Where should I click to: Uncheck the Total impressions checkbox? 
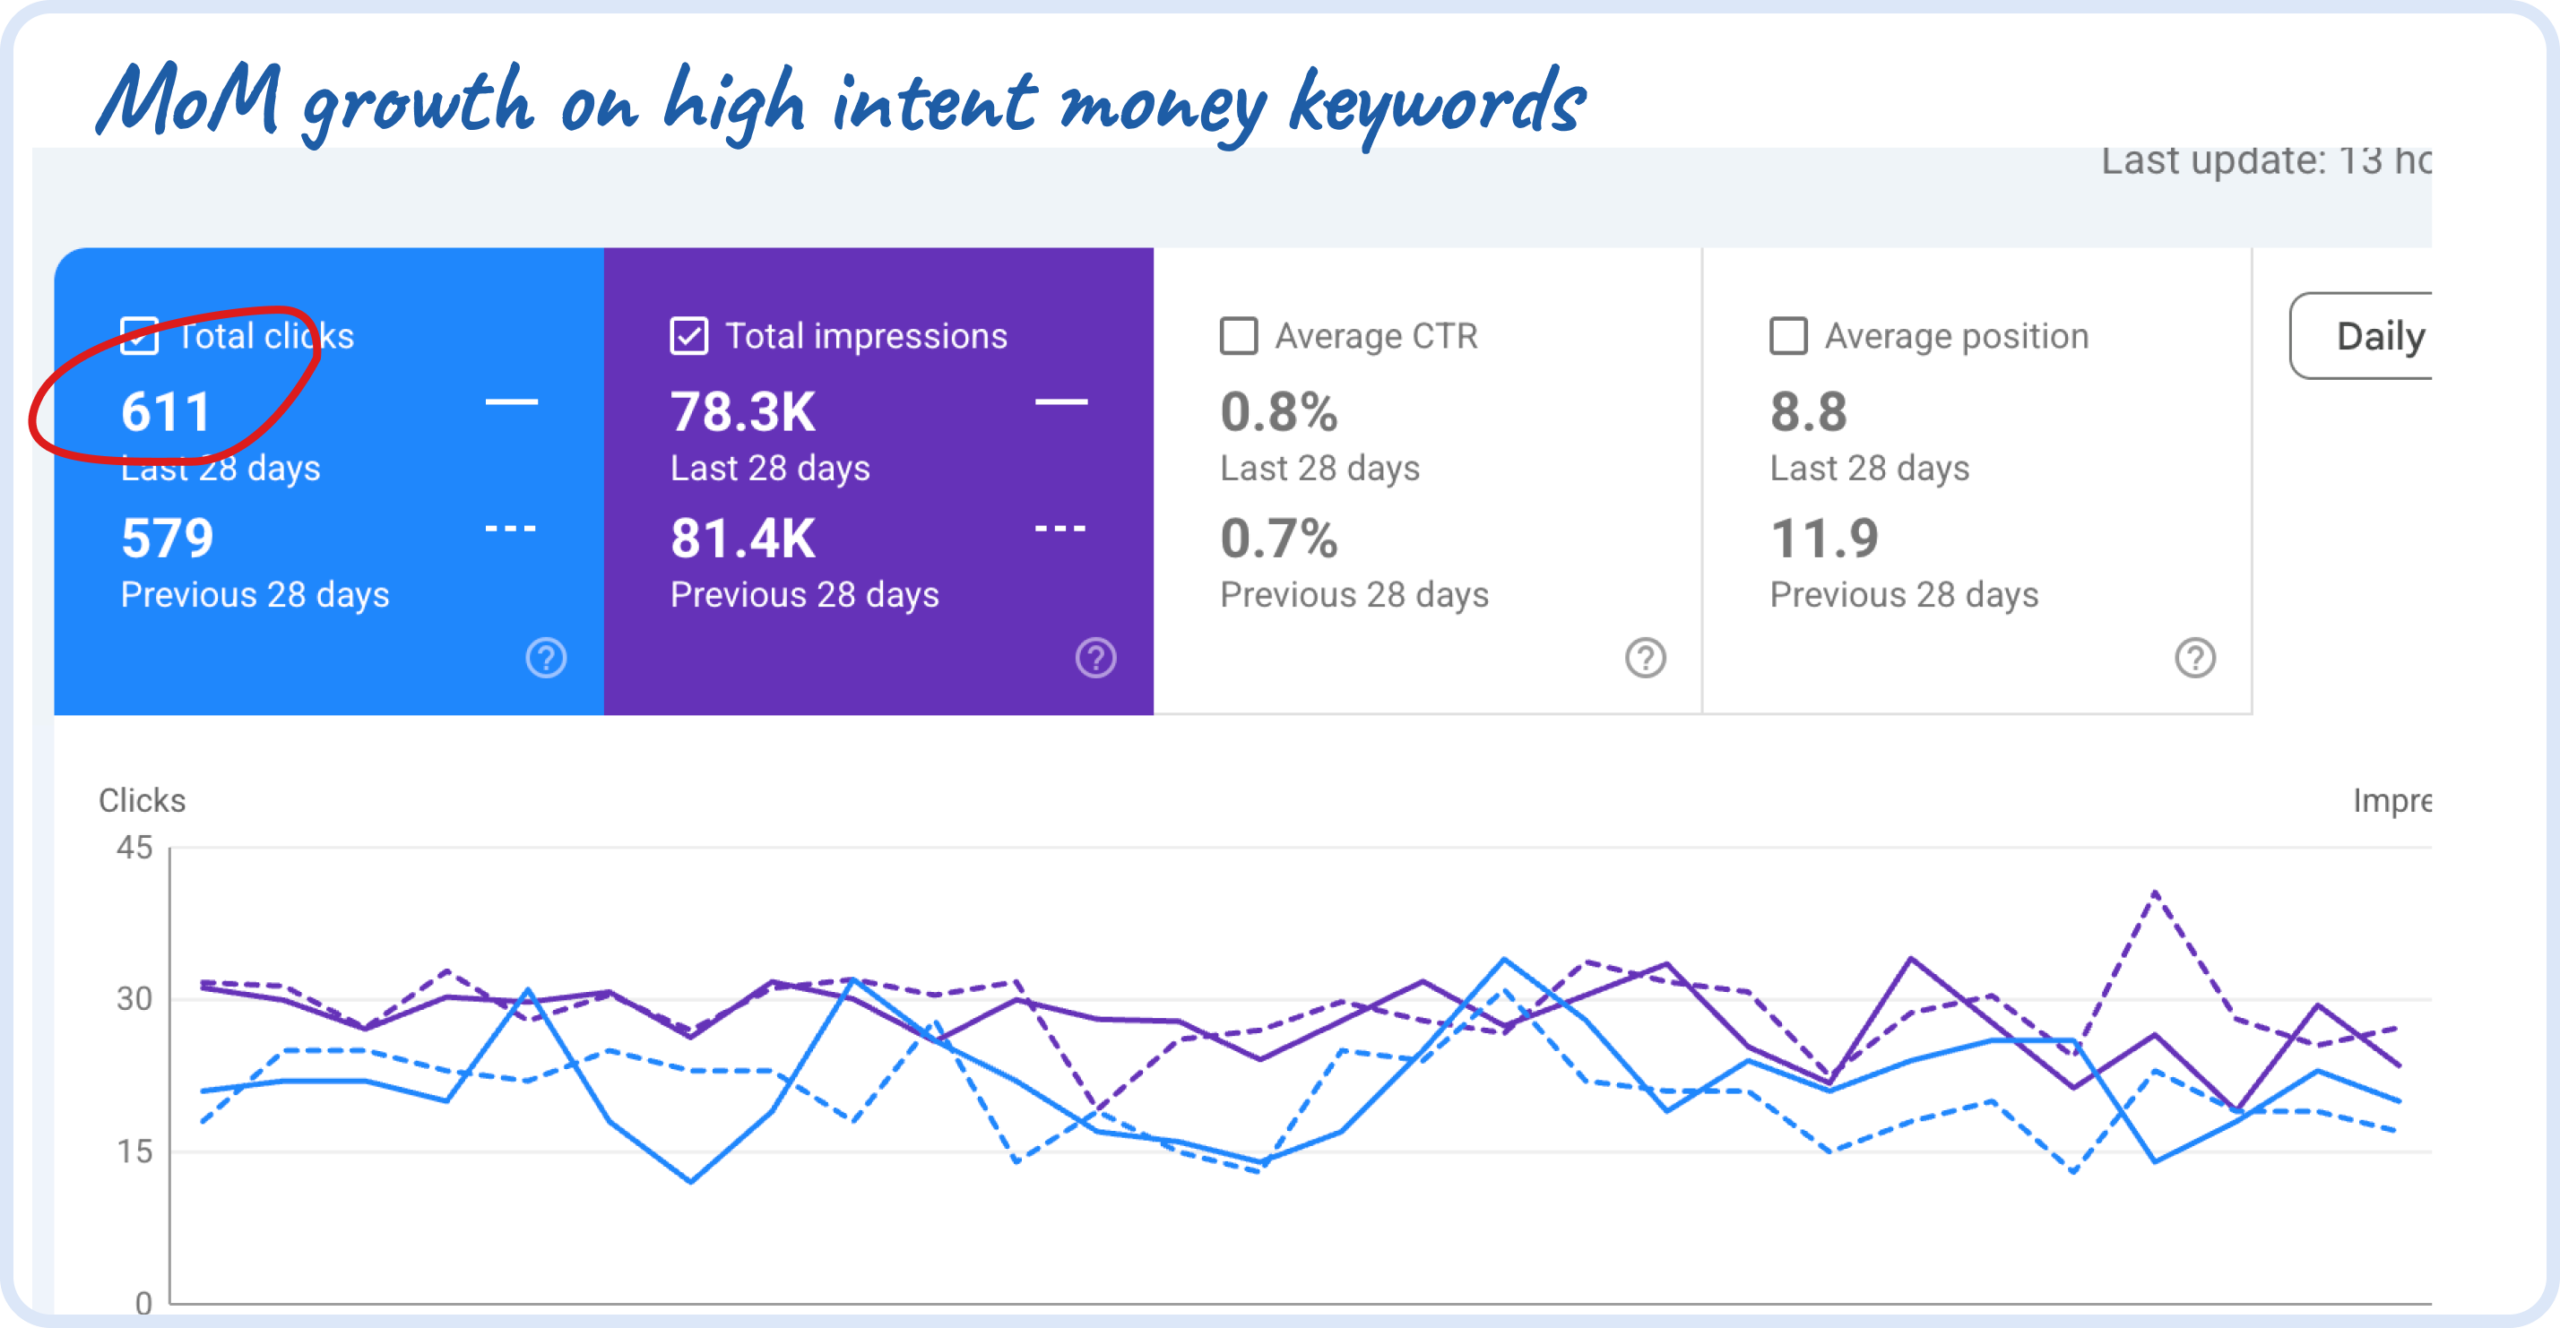click(689, 336)
